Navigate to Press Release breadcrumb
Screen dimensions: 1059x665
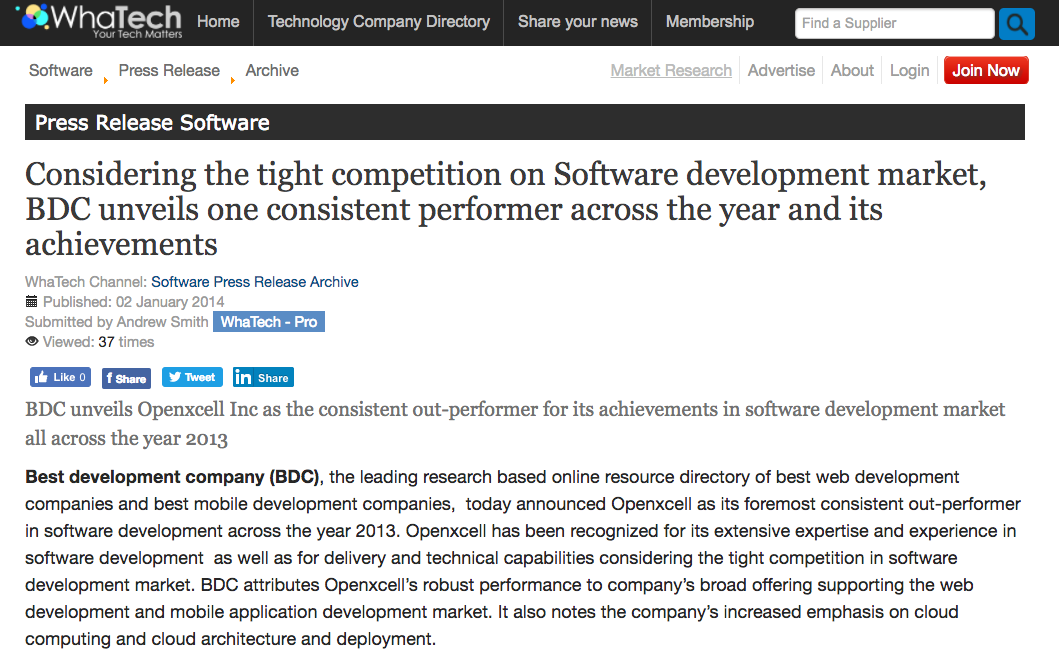tap(169, 70)
